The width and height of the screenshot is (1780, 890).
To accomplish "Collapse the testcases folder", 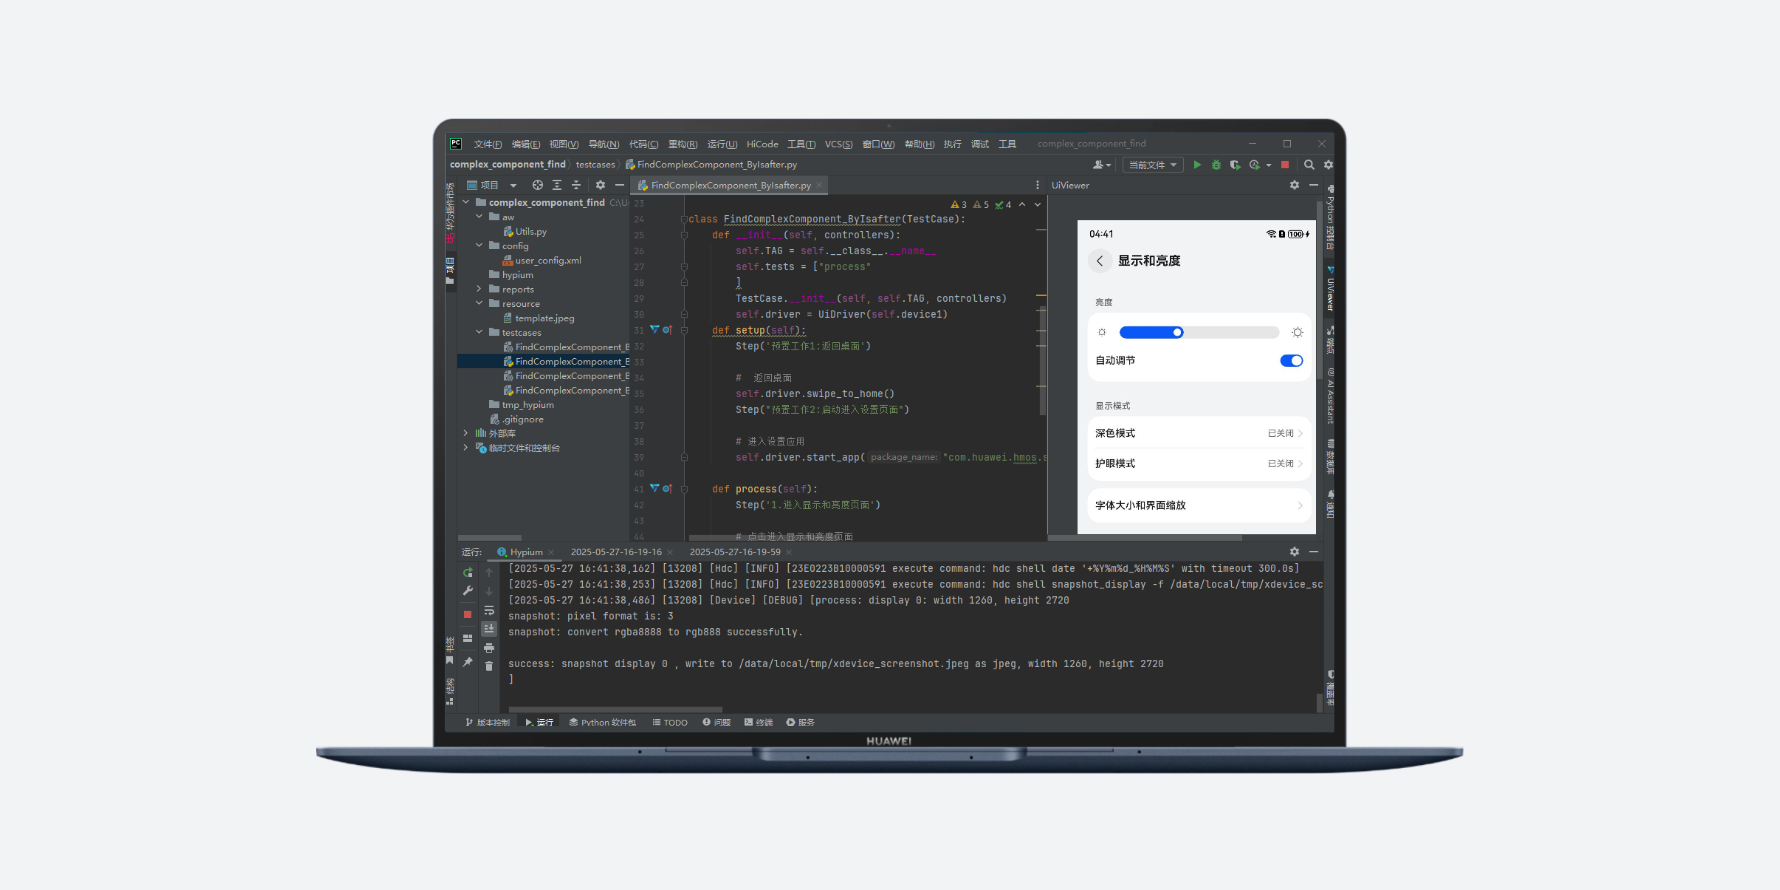I will click(479, 332).
